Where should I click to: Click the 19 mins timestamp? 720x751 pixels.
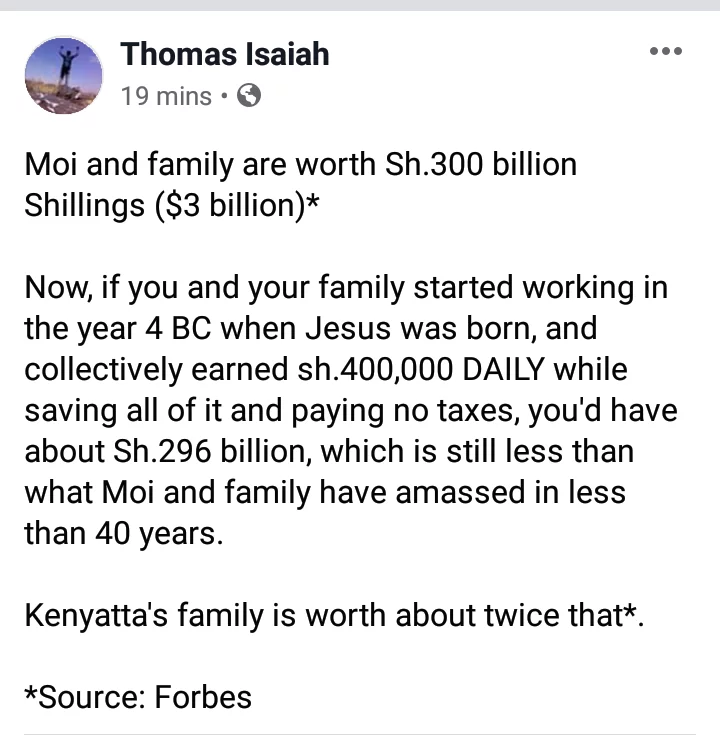(x=166, y=96)
